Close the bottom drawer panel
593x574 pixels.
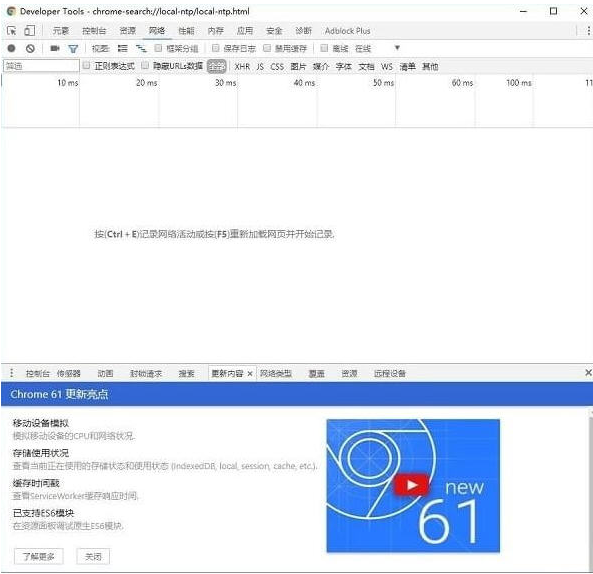coord(588,373)
